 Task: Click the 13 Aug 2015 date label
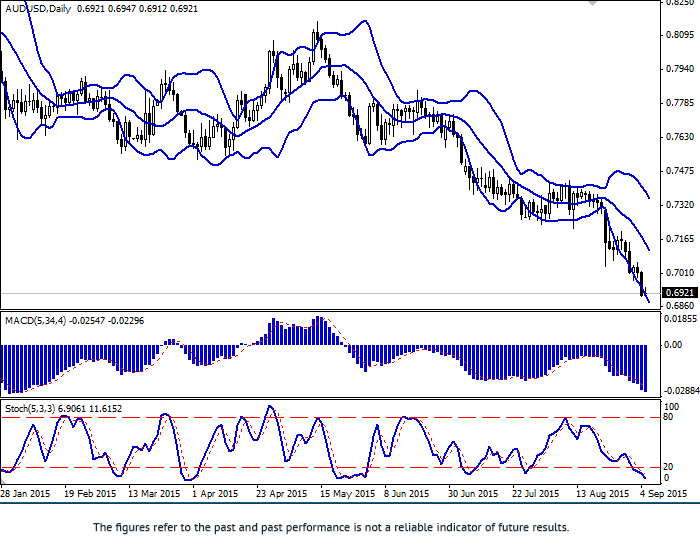pyautogui.click(x=602, y=494)
